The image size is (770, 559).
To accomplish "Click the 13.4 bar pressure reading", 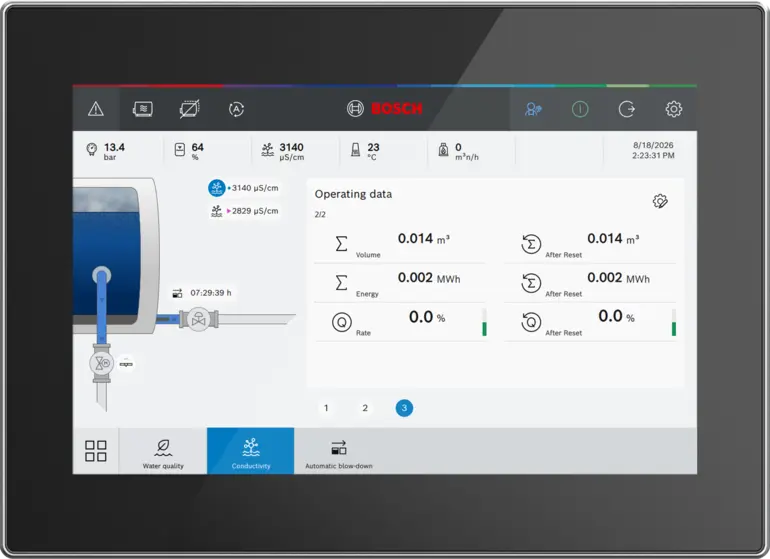I will click(114, 150).
